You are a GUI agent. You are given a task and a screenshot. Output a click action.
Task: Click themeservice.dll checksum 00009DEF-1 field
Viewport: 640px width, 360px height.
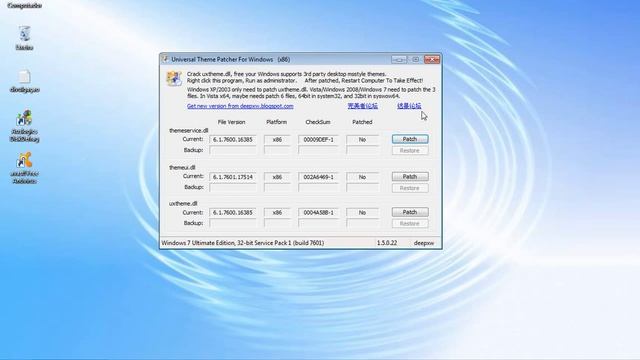click(x=318, y=140)
